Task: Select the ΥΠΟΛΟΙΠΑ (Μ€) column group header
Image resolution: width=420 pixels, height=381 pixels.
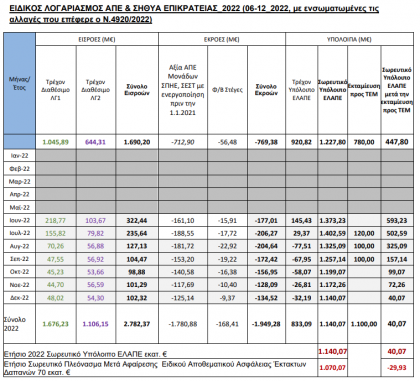Action: click(349, 39)
